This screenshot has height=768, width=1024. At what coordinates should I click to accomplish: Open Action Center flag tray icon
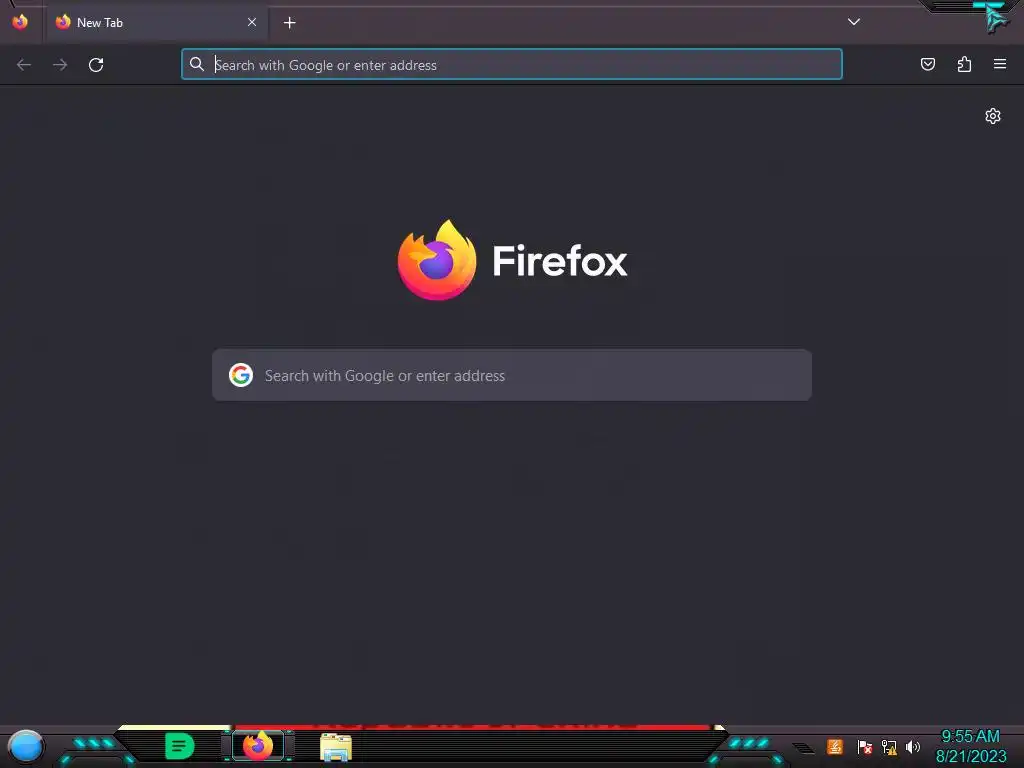click(865, 747)
